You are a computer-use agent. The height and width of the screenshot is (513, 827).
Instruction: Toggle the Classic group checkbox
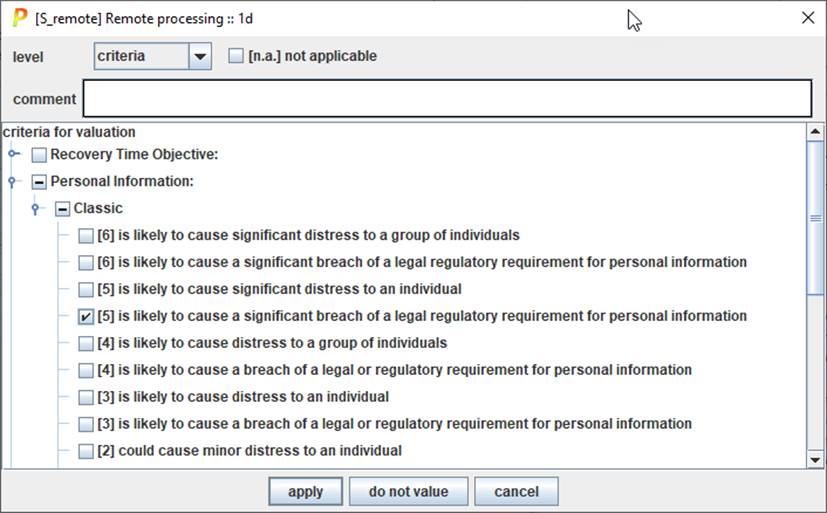pos(62,209)
